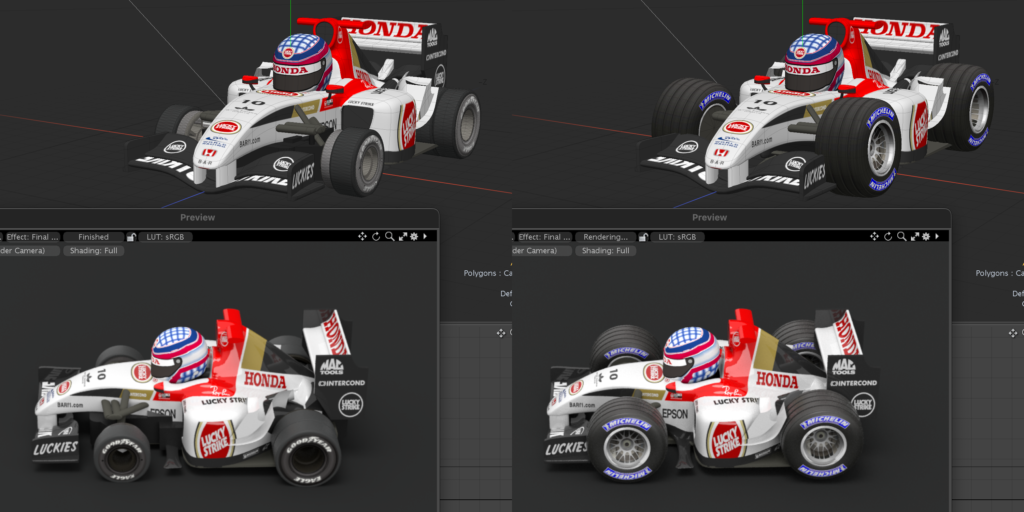Image resolution: width=1024 pixels, height=512 pixels.
Task: Expand the arrow flyout in Finished preview toolbar
Action: pos(425,236)
